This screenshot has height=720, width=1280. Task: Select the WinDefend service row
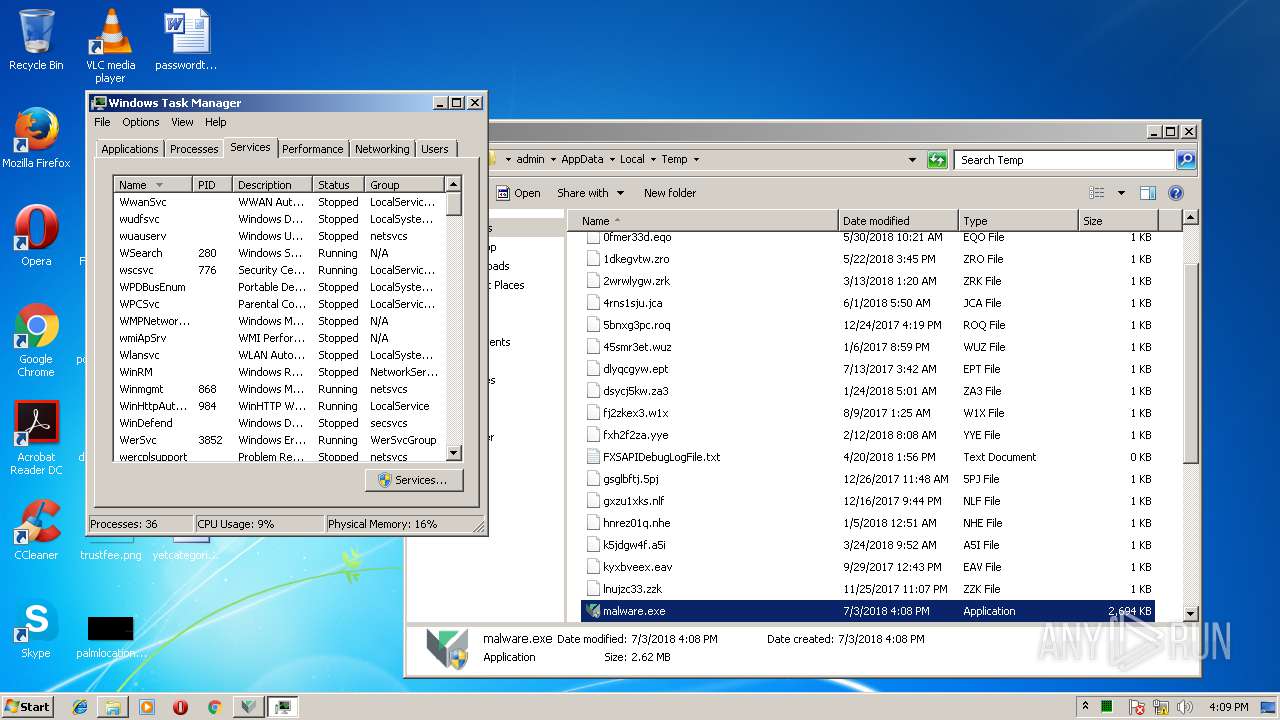pyautogui.click(x=279, y=423)
